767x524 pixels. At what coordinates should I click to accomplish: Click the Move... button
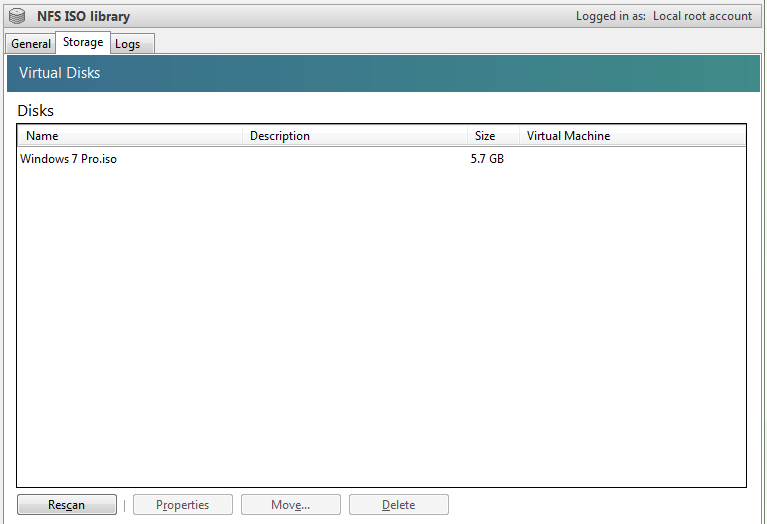tap(291, 505)
